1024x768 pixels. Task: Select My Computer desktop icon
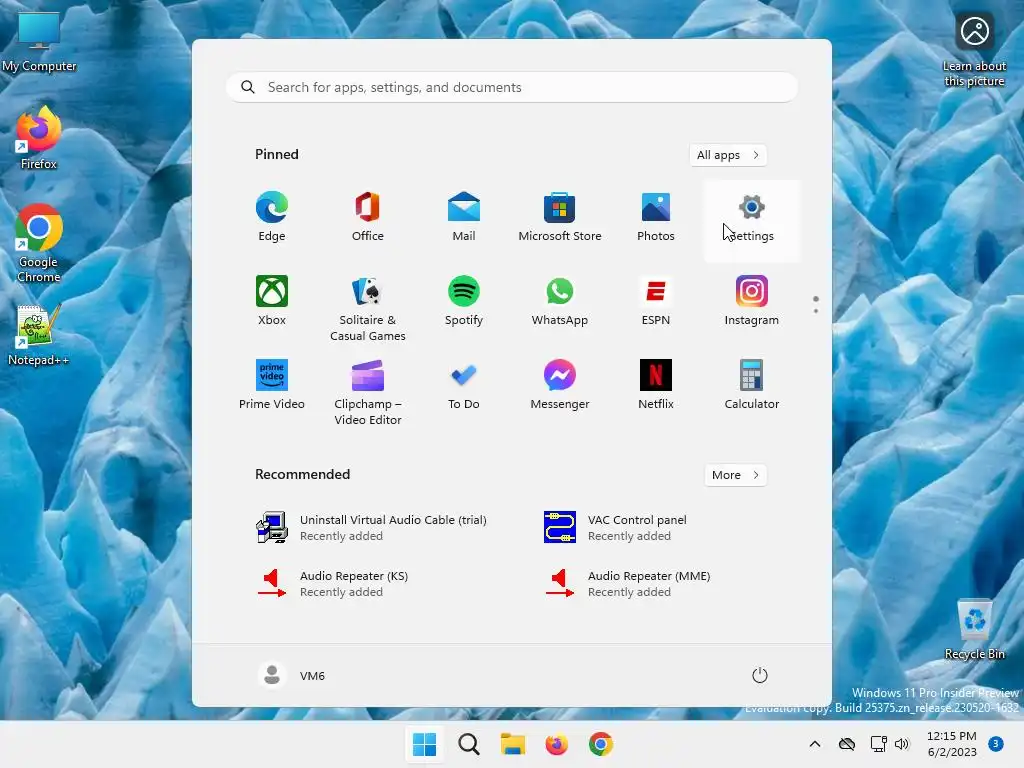tap(39, 41)
